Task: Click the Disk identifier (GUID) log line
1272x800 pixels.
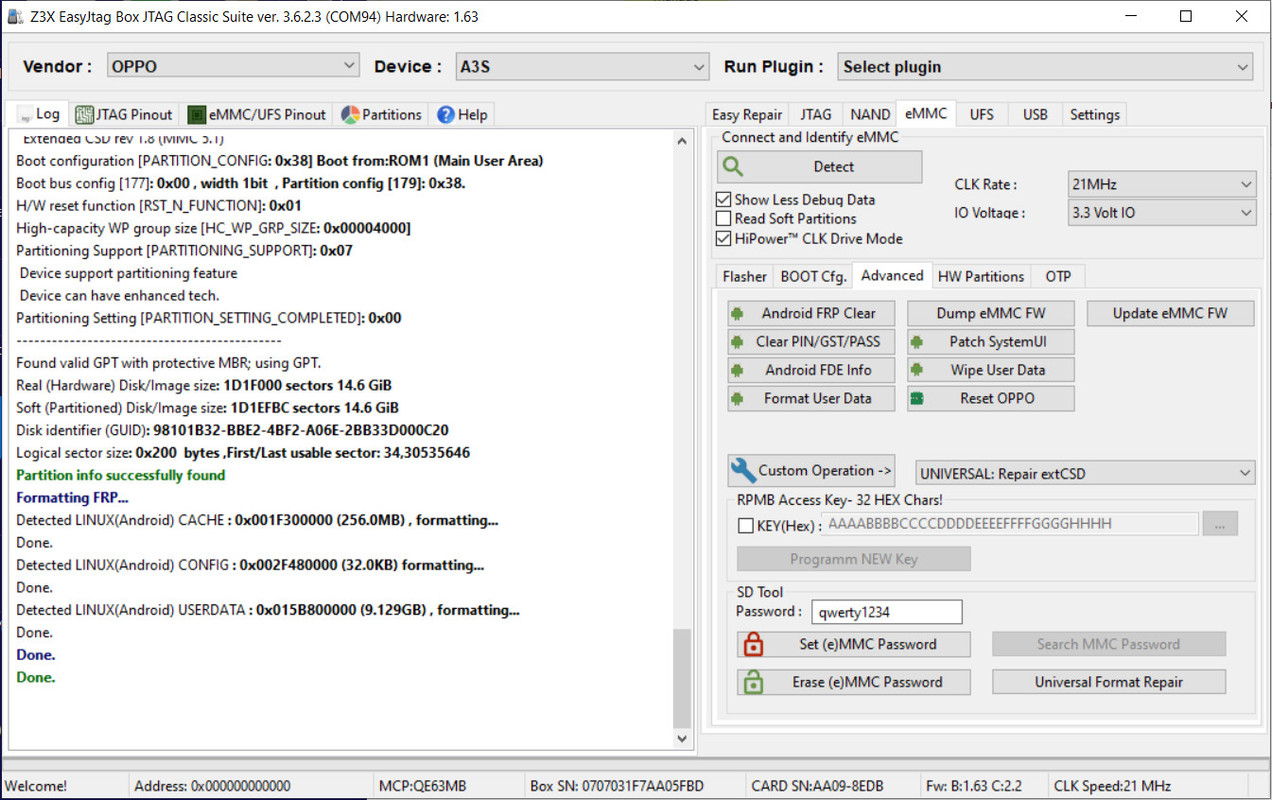Action: [x=232, y=430]
